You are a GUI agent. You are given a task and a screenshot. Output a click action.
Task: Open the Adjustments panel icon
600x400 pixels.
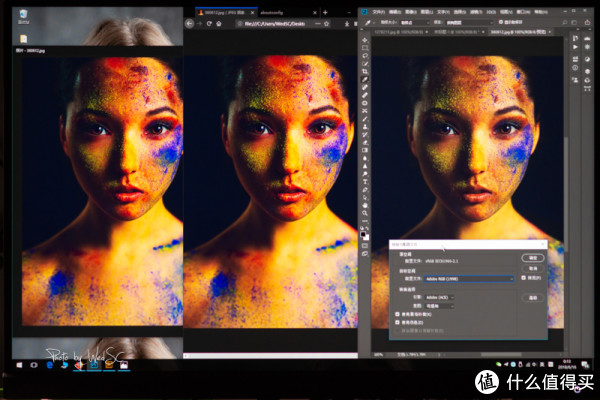(587, 59)
